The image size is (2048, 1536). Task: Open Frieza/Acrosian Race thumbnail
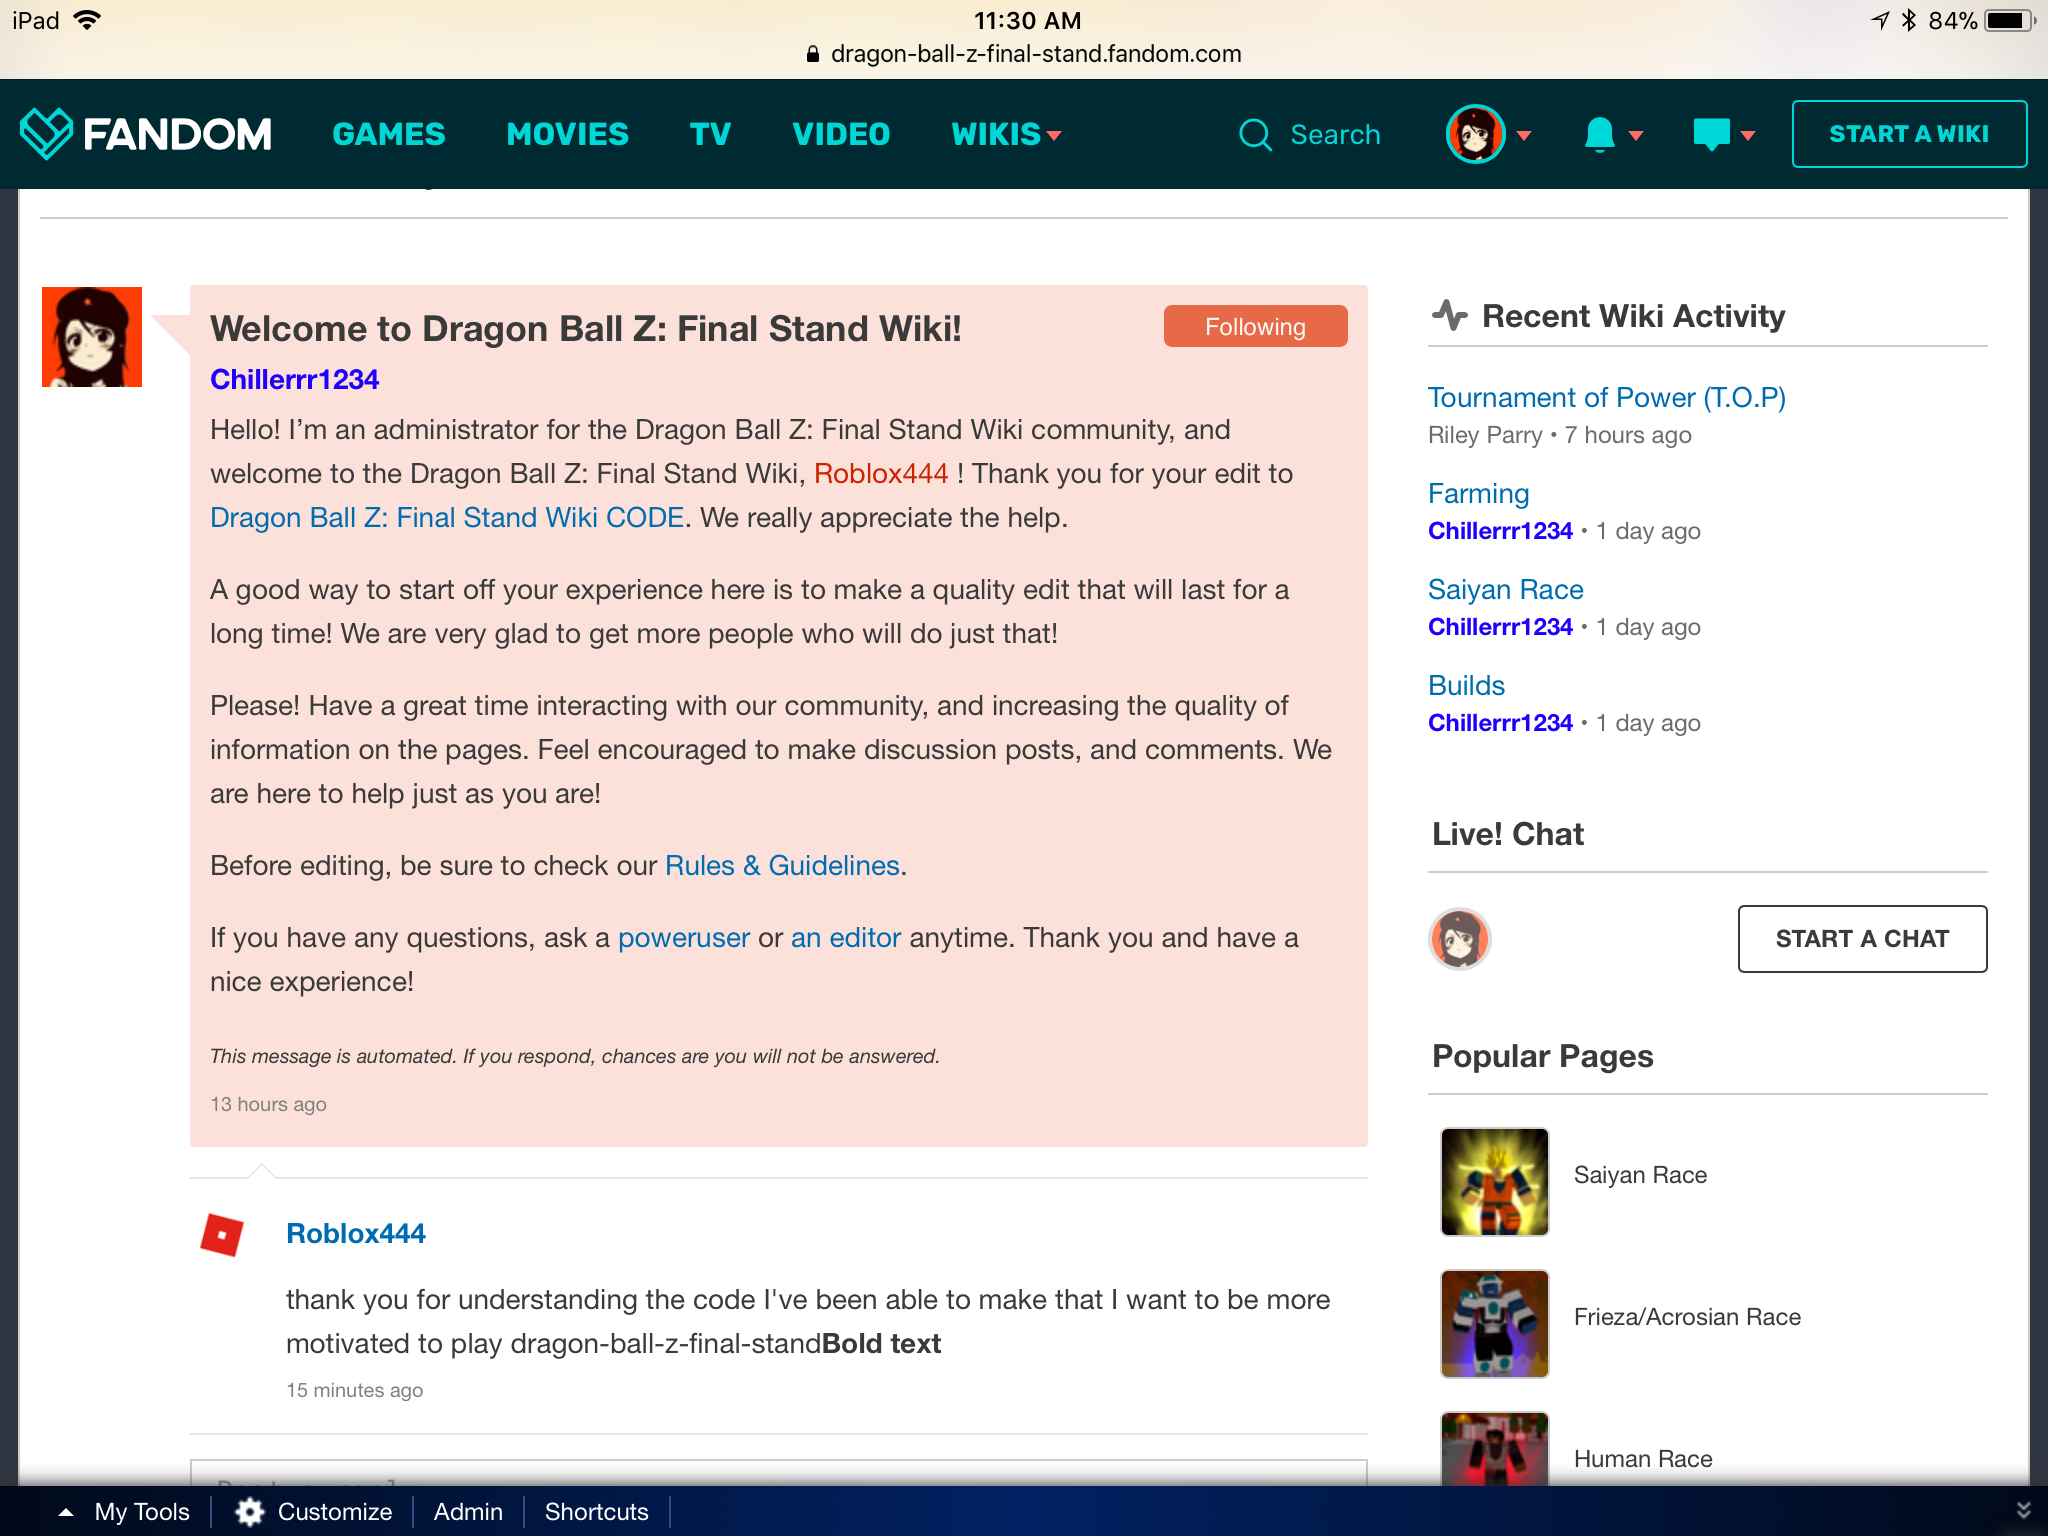(x=1494, y=1324)
